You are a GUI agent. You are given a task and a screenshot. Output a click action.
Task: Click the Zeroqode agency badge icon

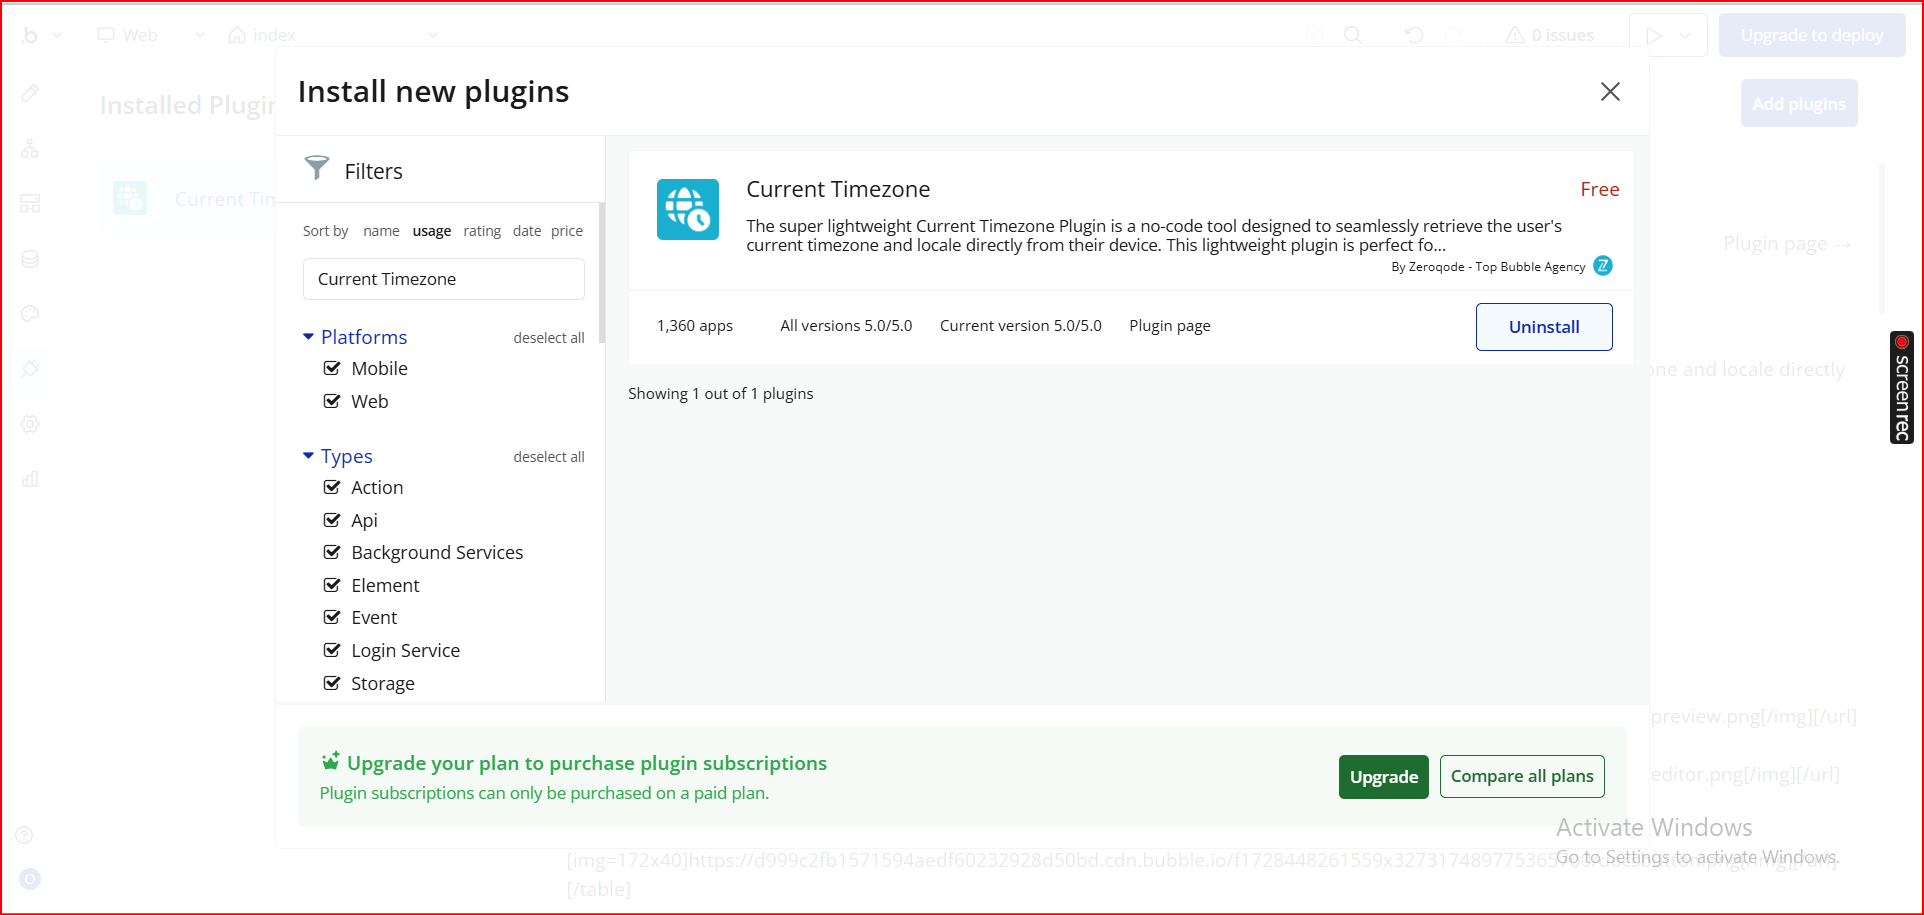point(1603,266)
